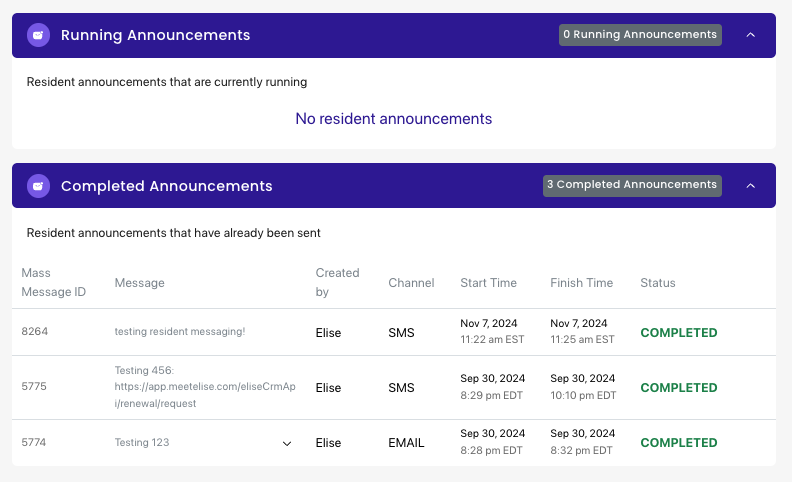Collapse the Running Announcements section chevron

(751, 35)
